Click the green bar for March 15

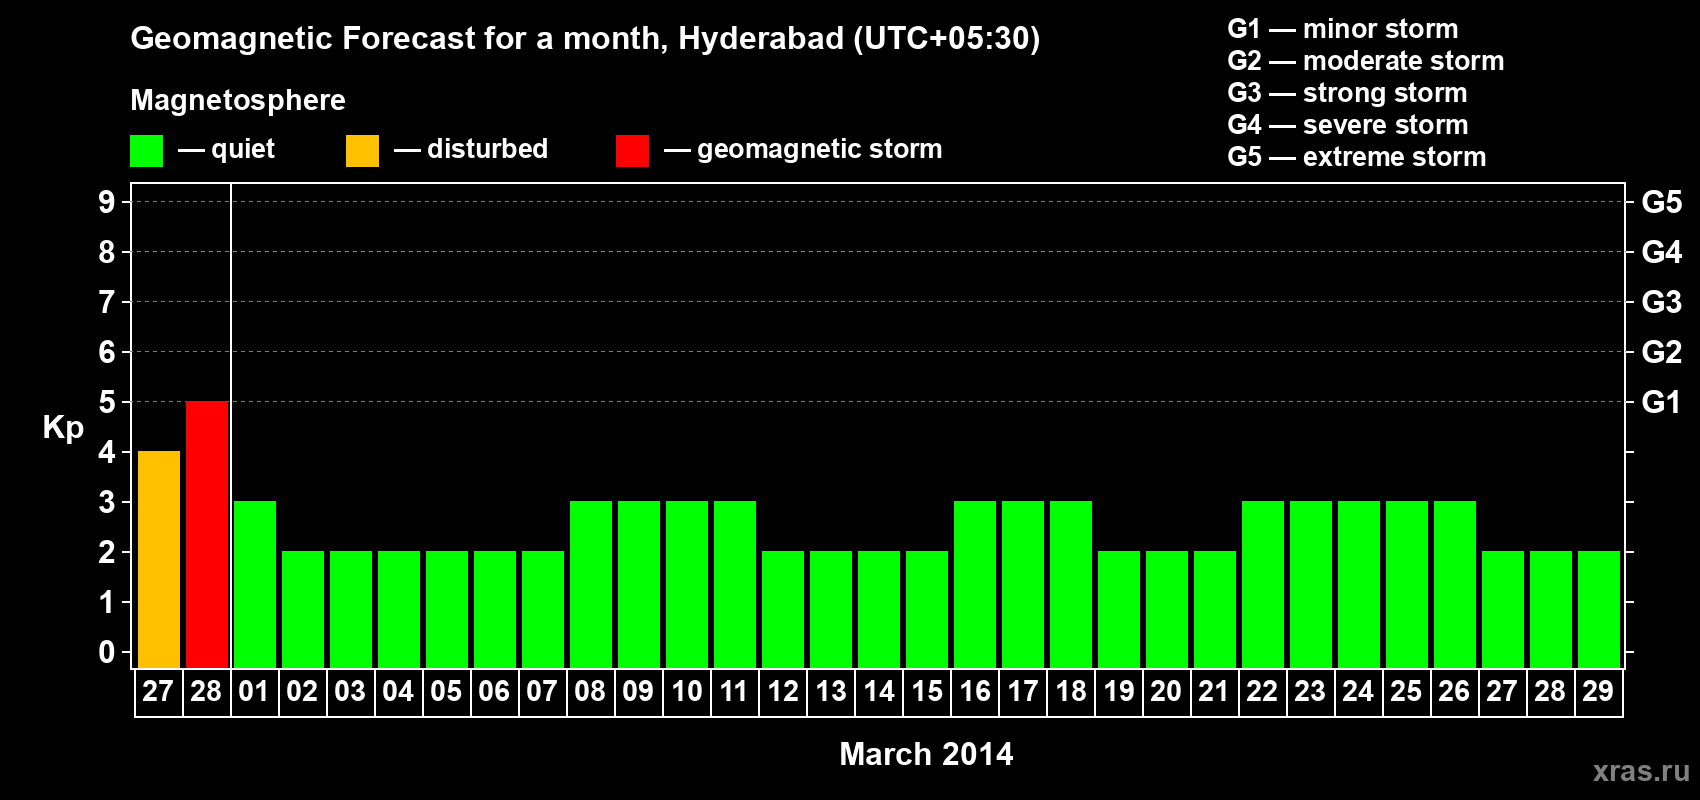pyautogui.click(x=927, y=610)
